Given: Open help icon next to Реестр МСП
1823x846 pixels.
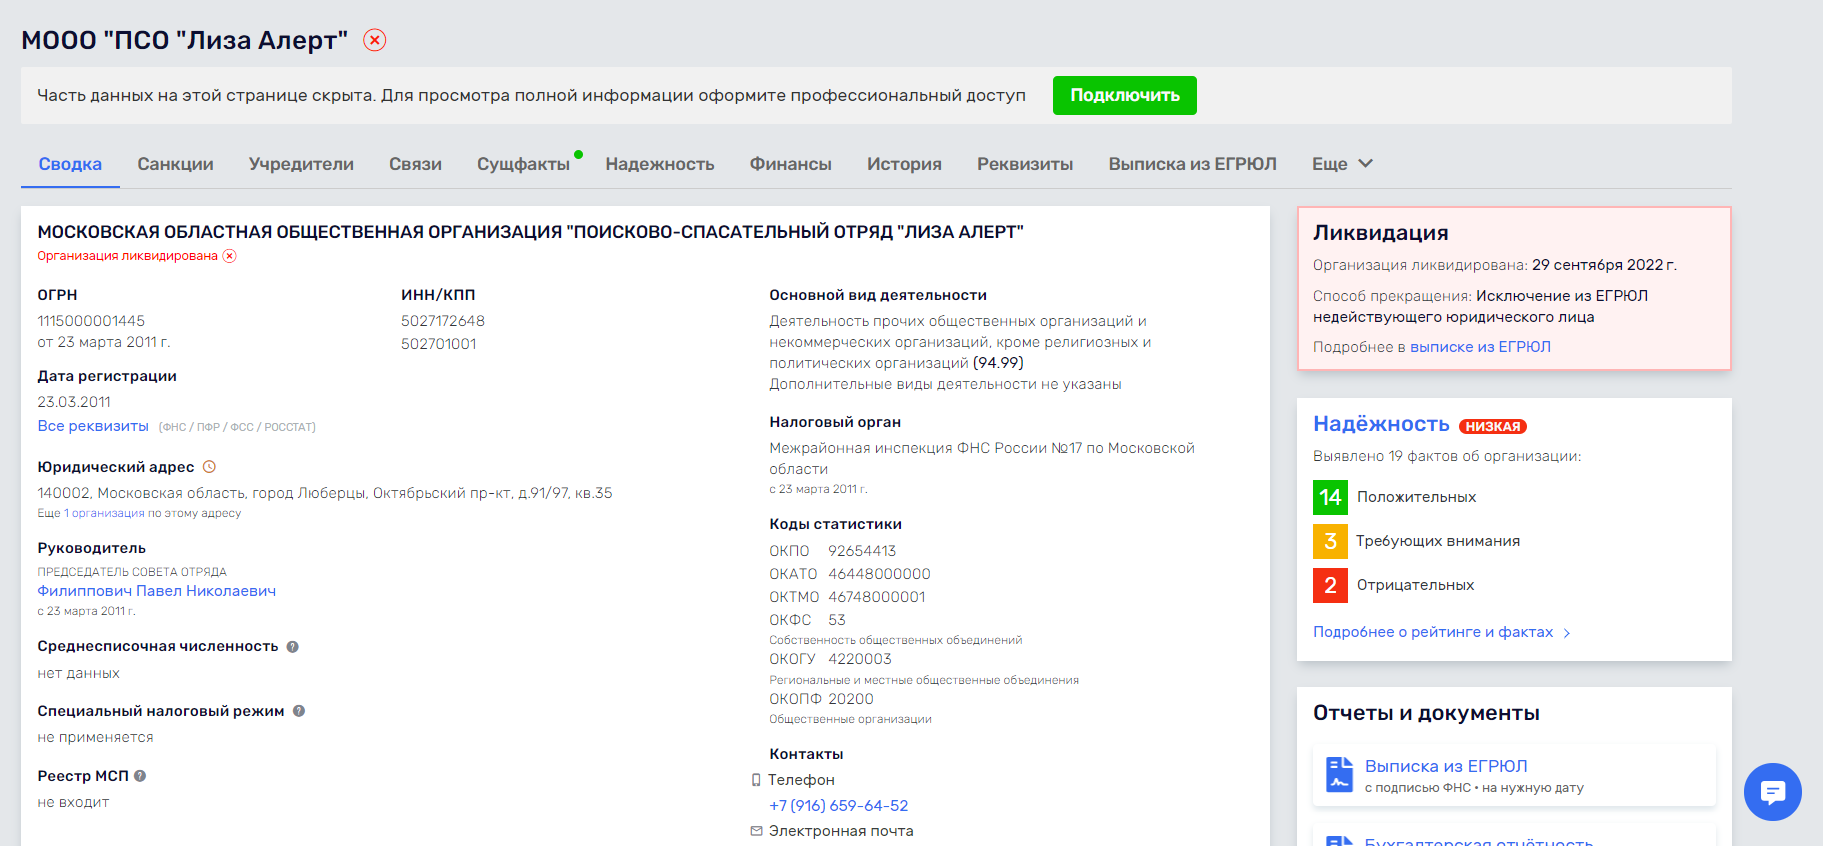Looking at the screenshot, I should [140, 776].
